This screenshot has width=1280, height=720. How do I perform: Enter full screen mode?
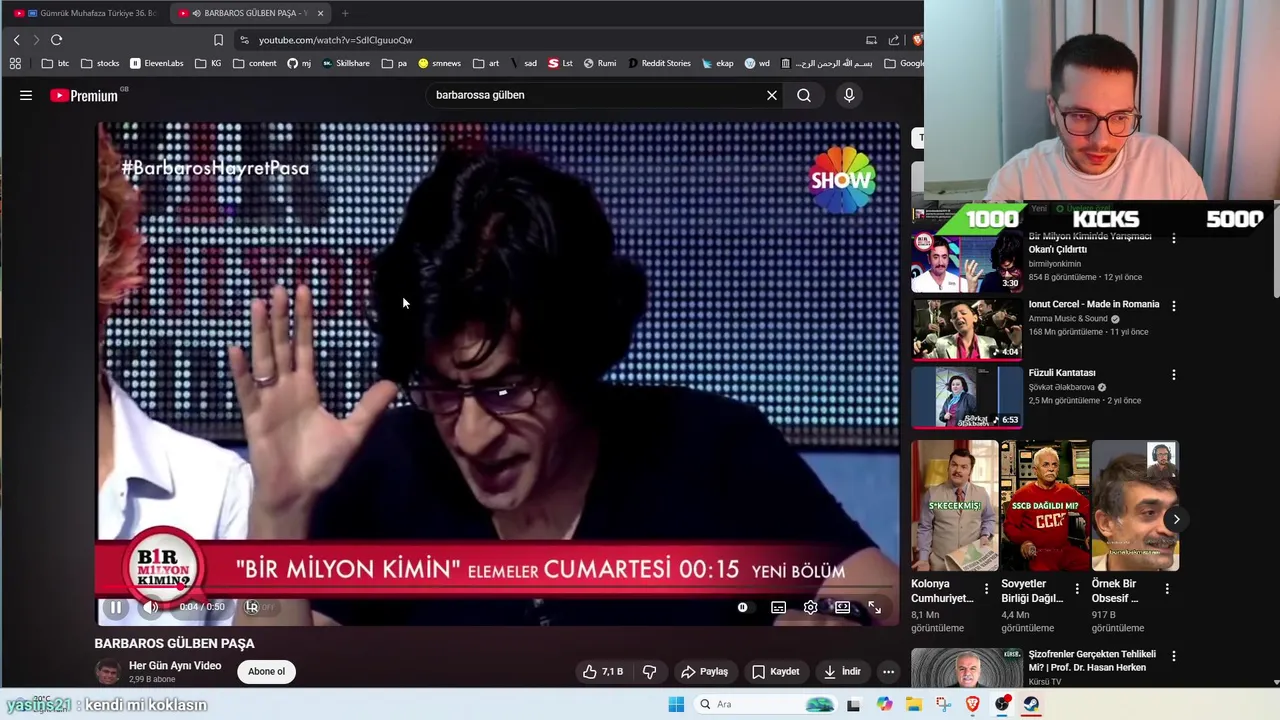874,607
